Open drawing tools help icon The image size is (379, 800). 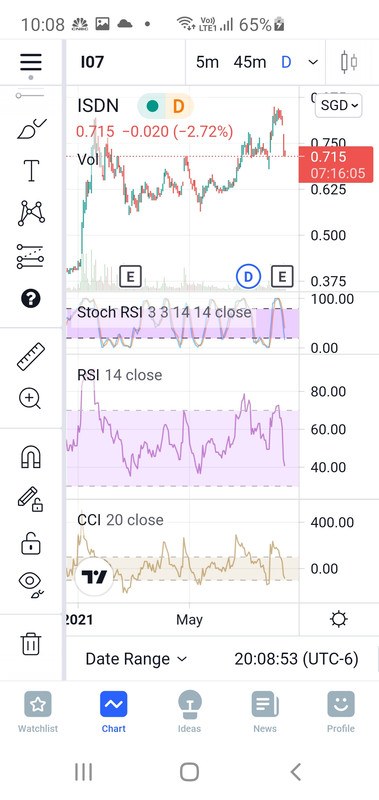(31, 298)
